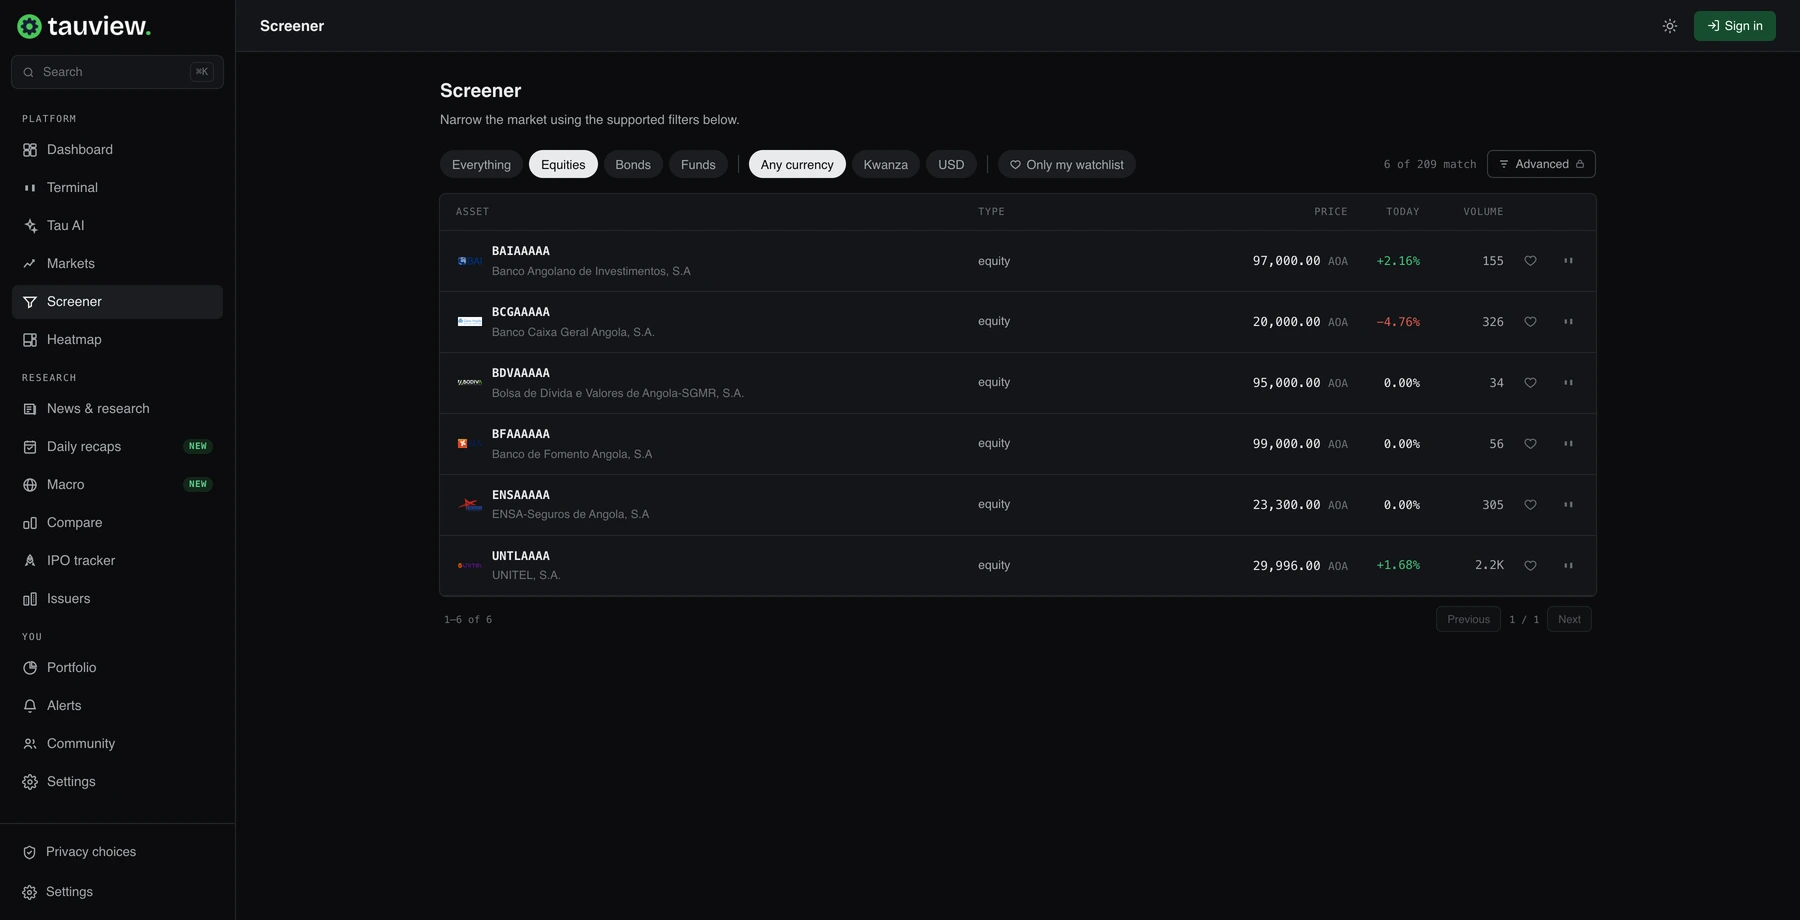Open News & research section
1800x920 pixels.
pyautogui.click(x=117, y=409)
